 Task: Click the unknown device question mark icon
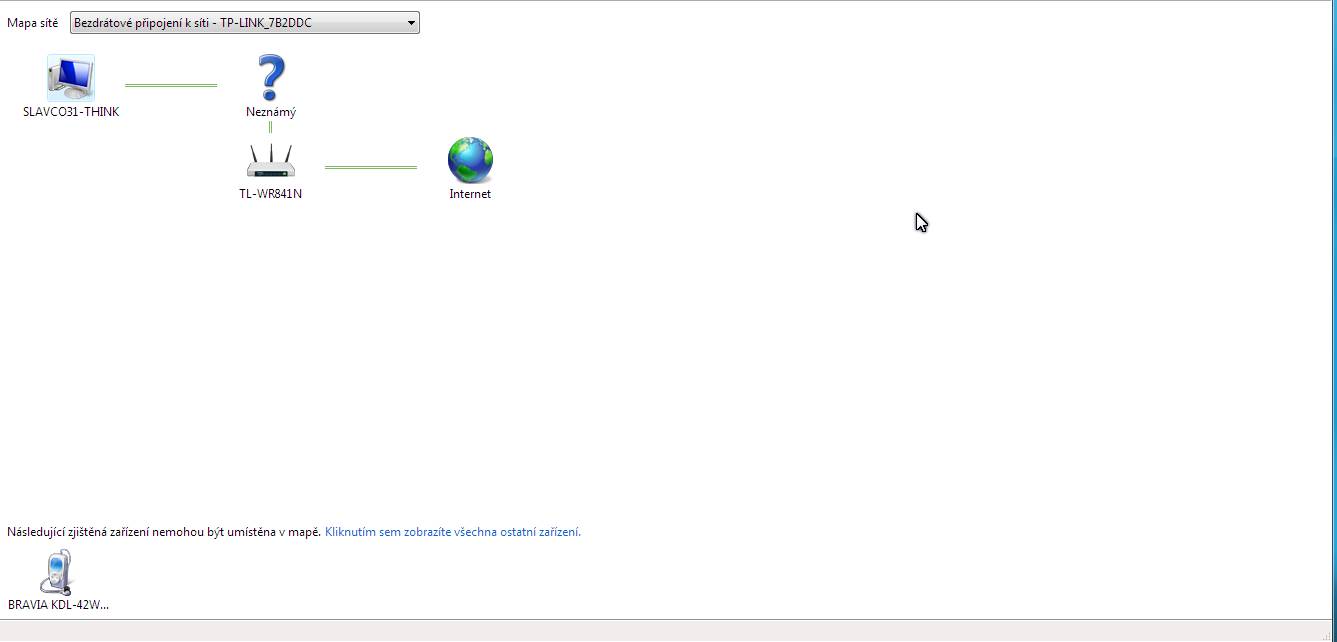[x=271, y=78]
